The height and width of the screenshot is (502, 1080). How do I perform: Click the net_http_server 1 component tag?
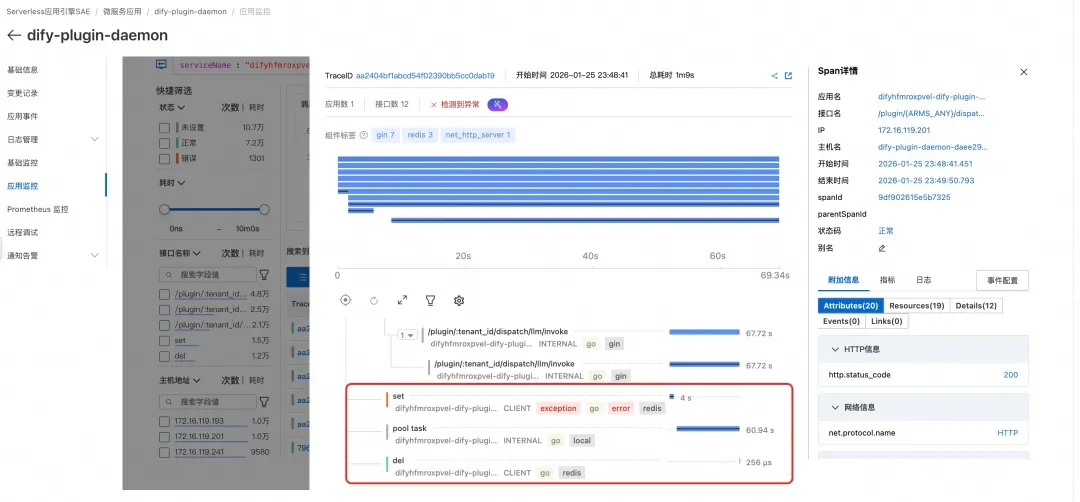click(x=478, y=135)
